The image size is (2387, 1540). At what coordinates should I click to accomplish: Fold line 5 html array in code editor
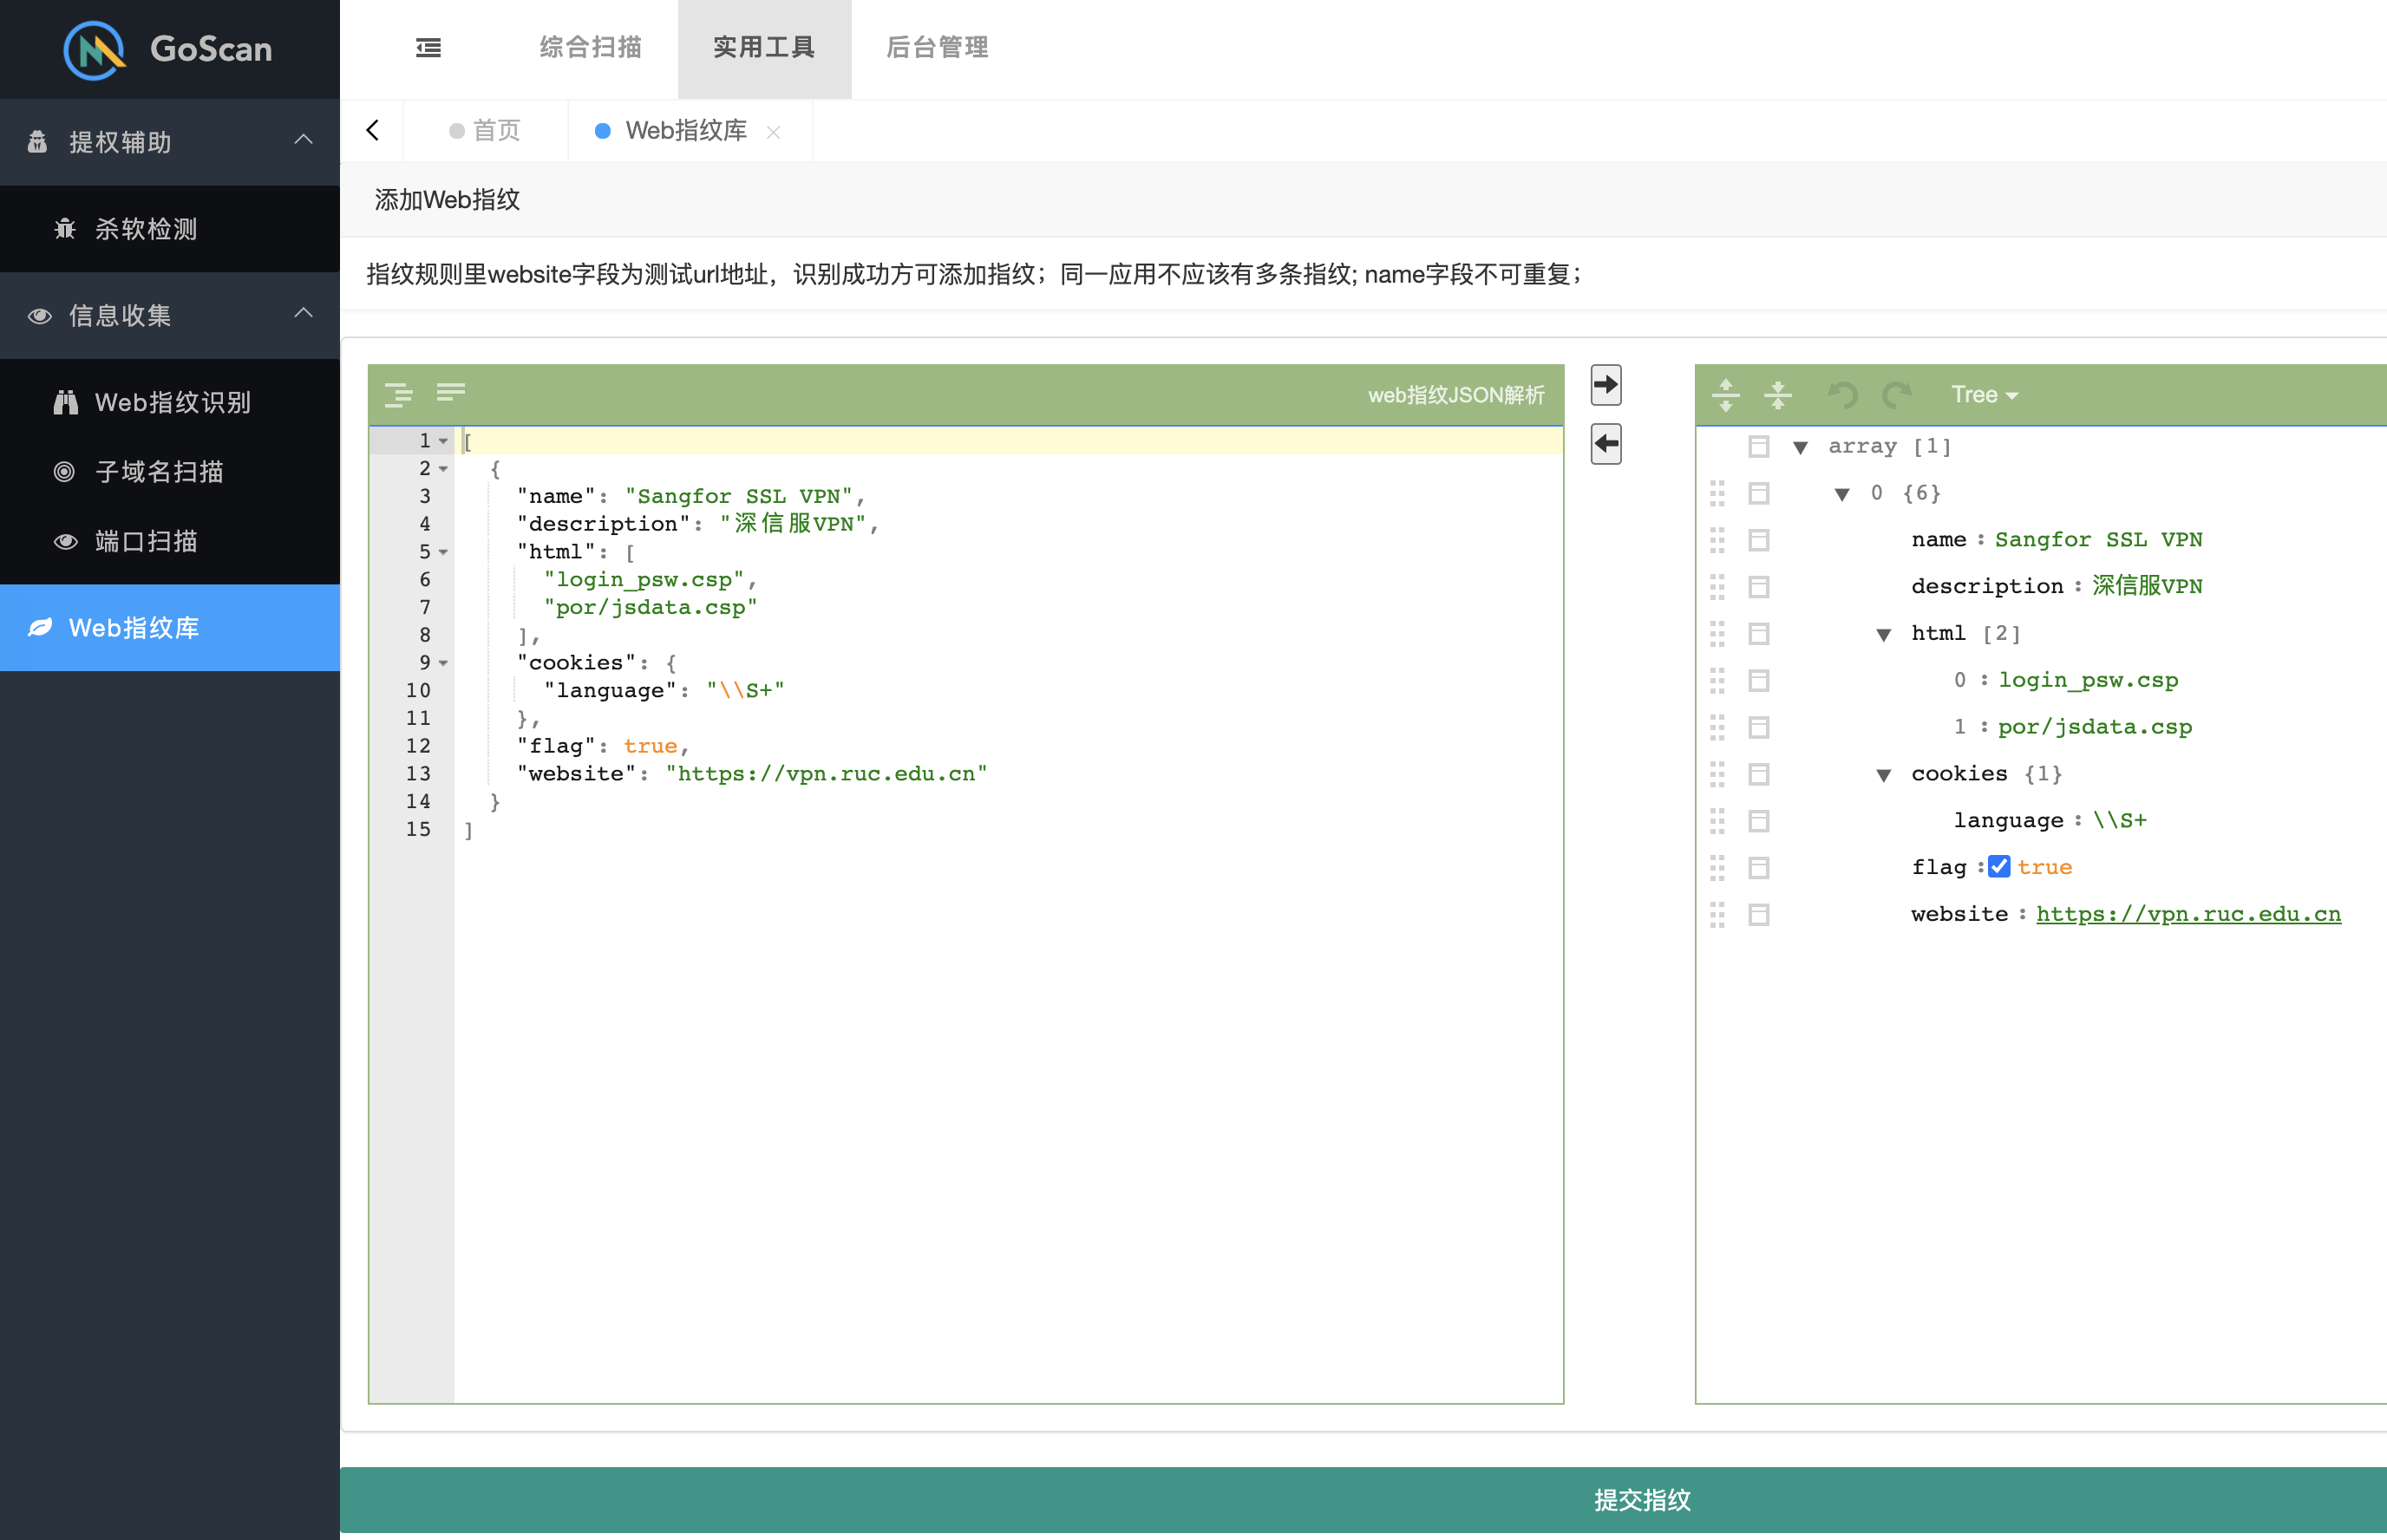[443, 552]
